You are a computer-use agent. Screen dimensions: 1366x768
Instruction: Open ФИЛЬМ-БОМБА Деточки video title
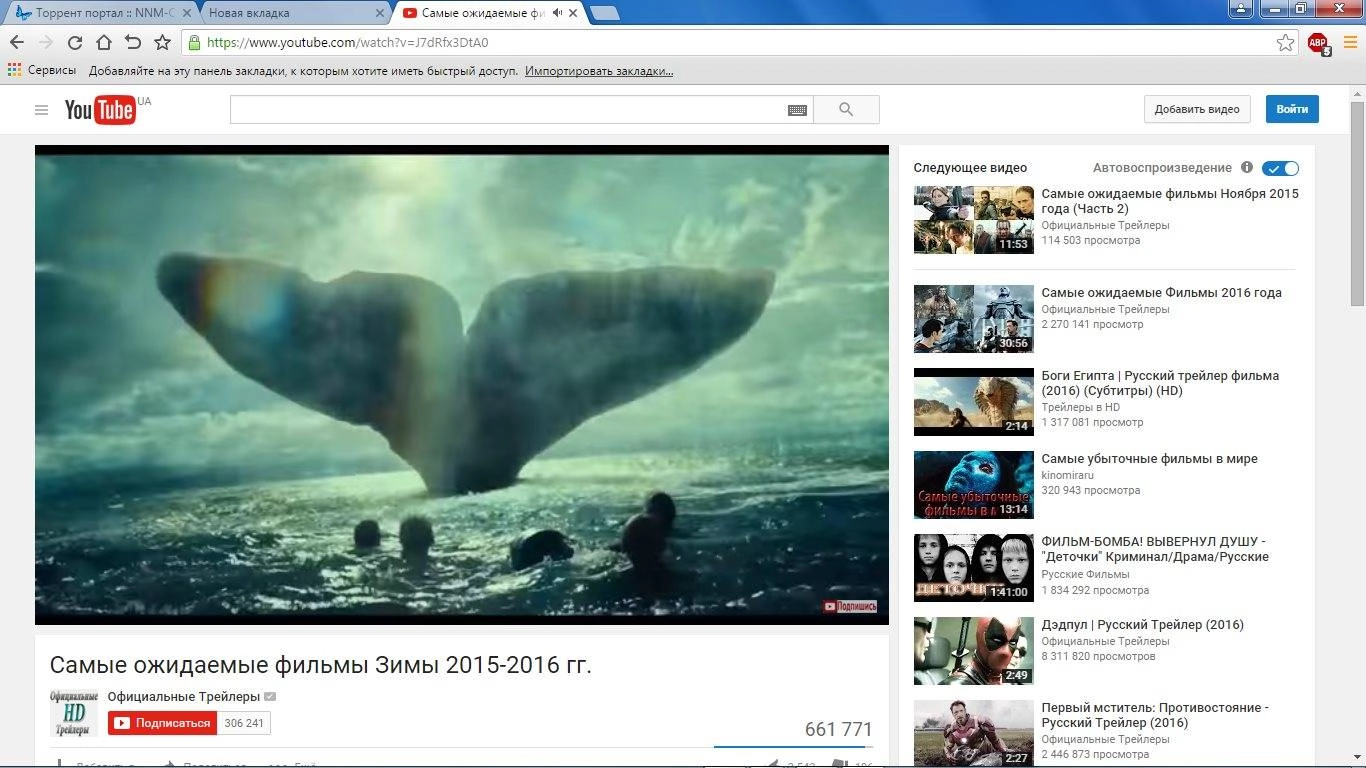pos(1155,549)
